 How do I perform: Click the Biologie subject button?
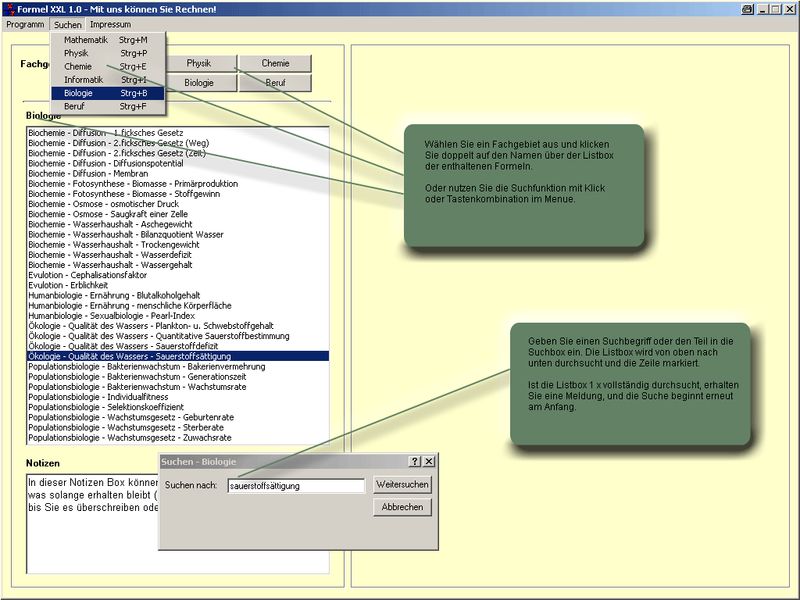tap(199, 83)
